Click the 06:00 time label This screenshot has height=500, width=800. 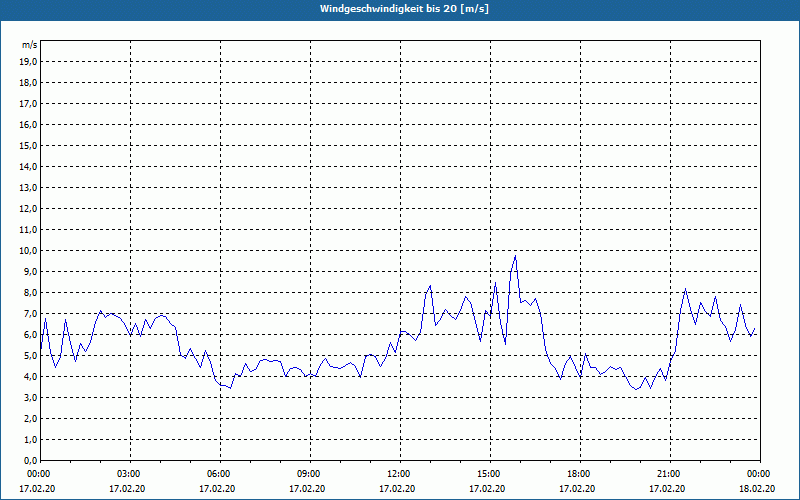220,474
